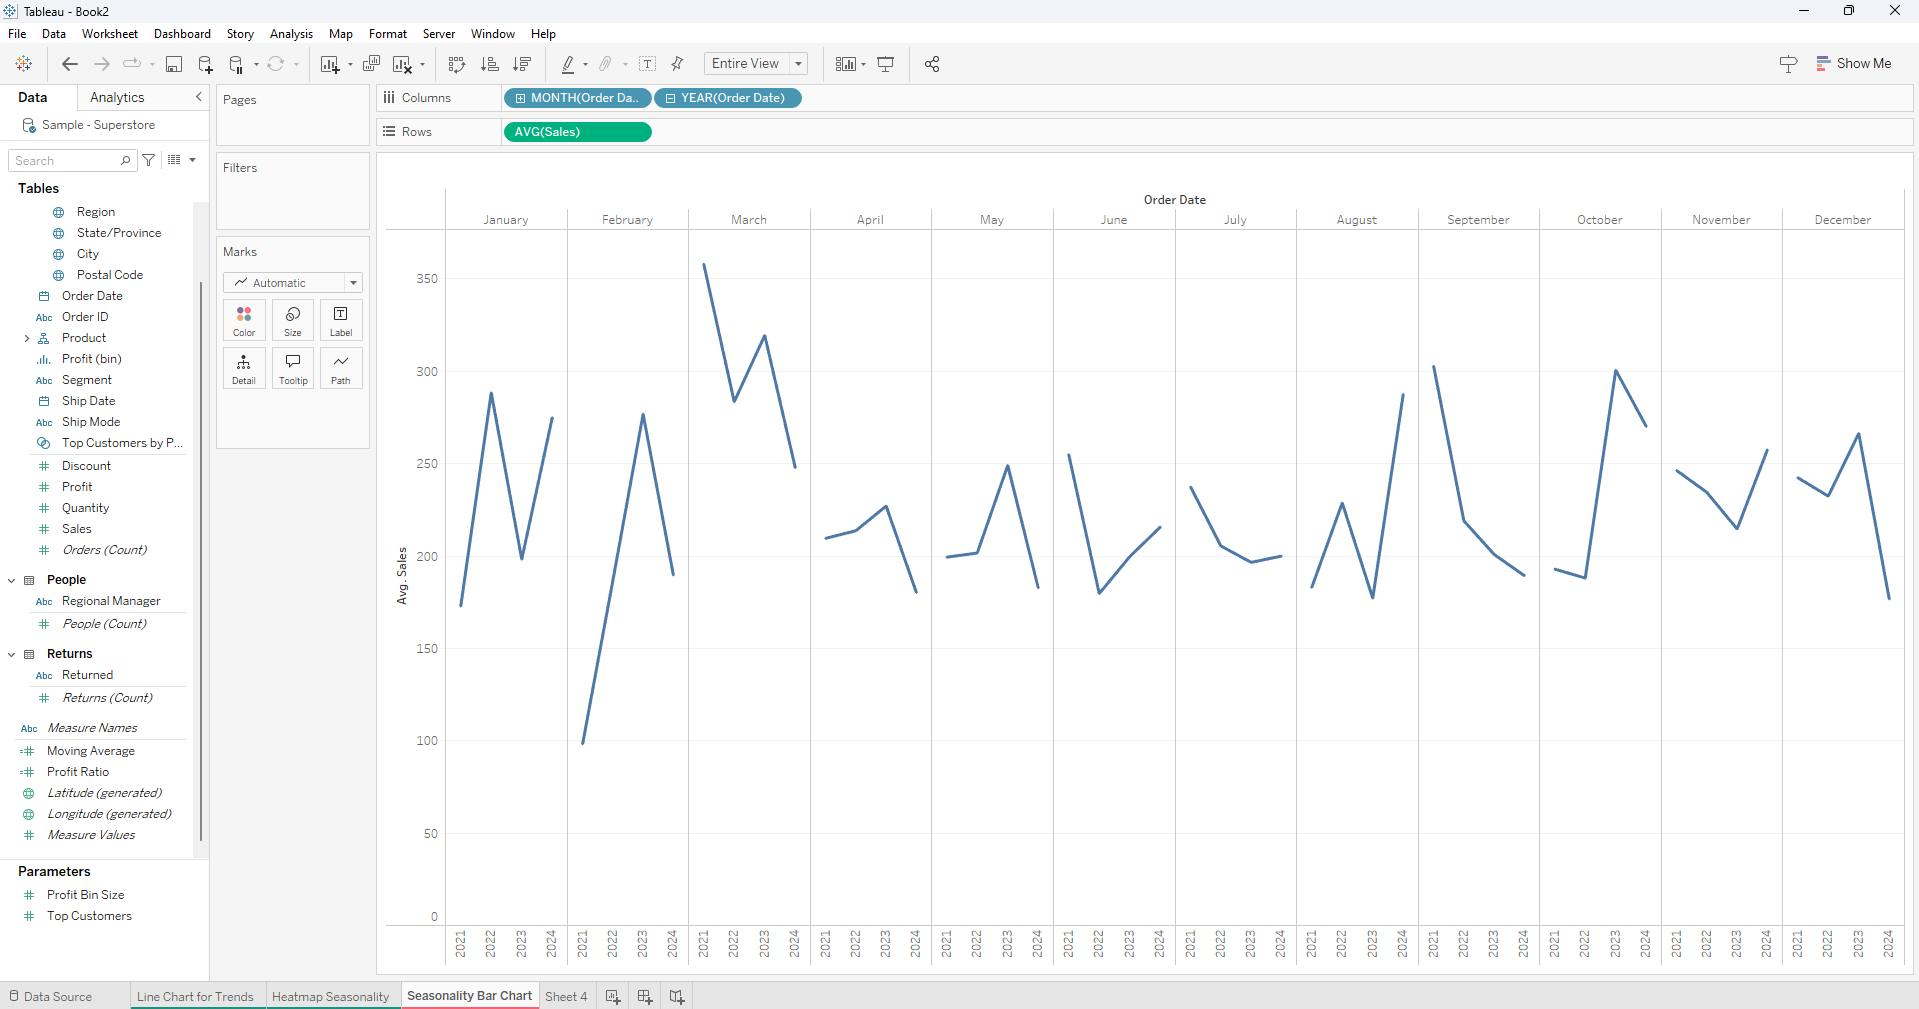
Task: Save the workbook using the floppy disk icon
Action: [x=174, y=64]
